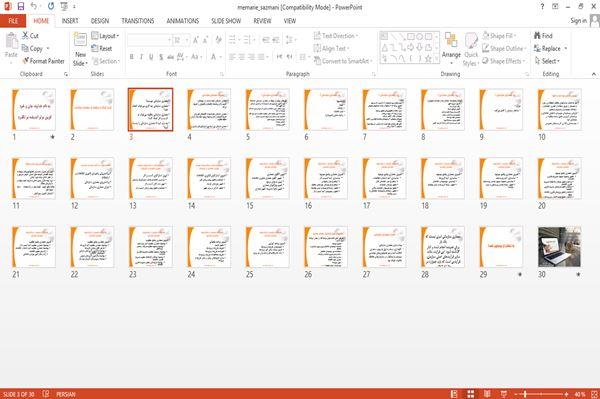The width and height of the screenshot is (600, 399).
Task: Zoom in with plus button in status bar
Action: coord(566,394)
